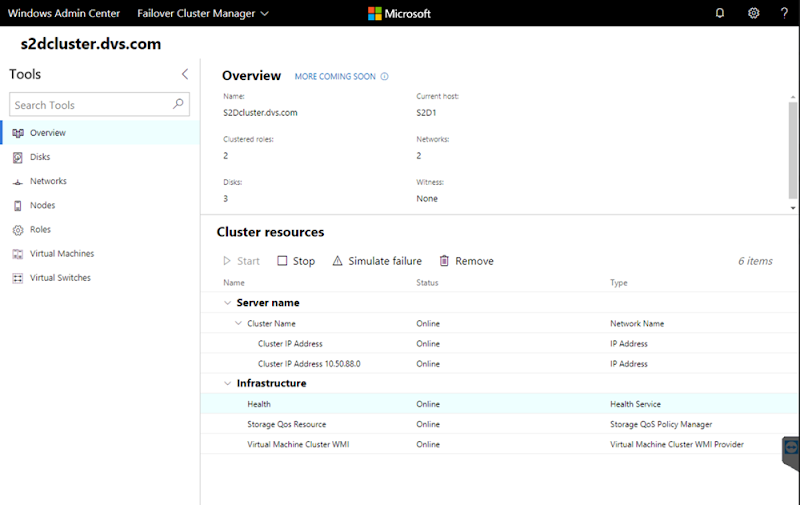Click the S2Dcluster.dvs.com name value

[260, 113]
